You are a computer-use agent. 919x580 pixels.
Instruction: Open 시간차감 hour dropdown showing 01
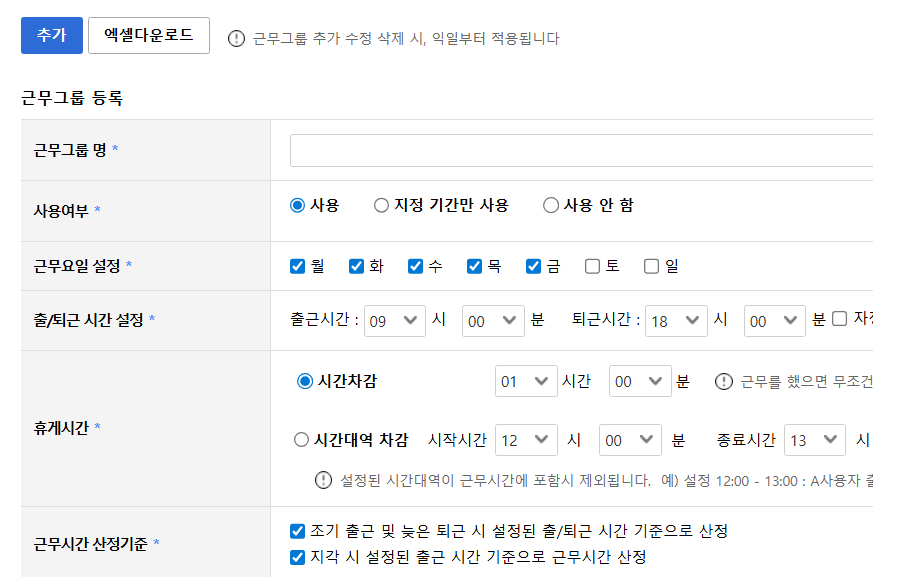click(526, 381)
